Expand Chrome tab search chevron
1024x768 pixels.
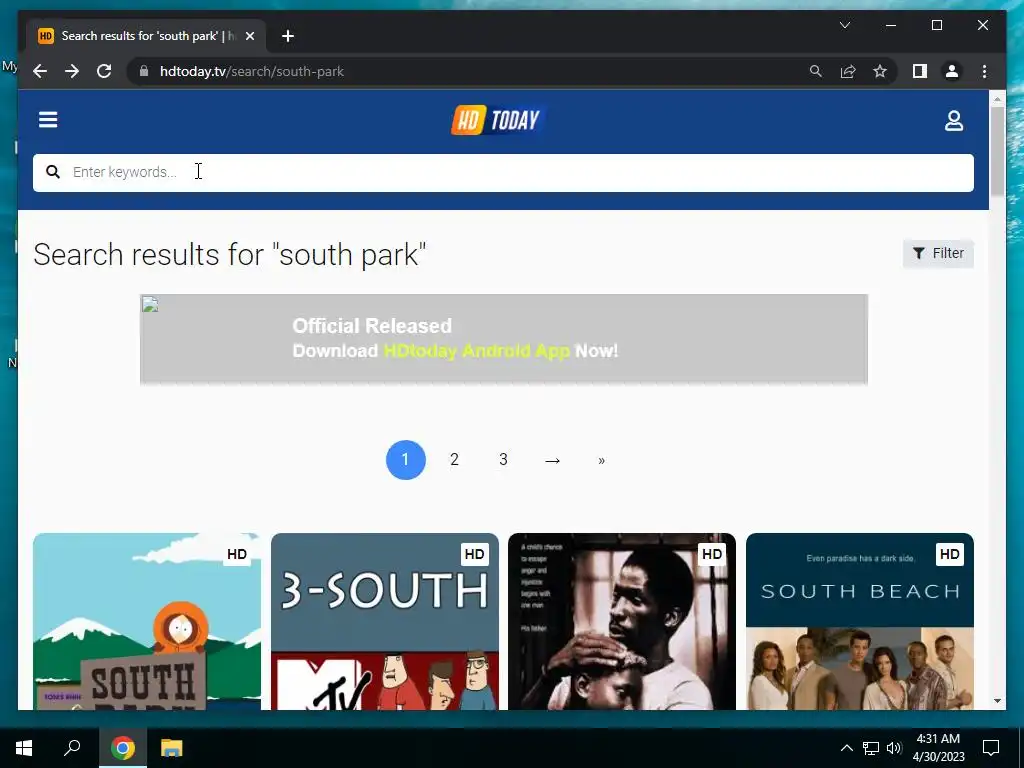point(844,25)
